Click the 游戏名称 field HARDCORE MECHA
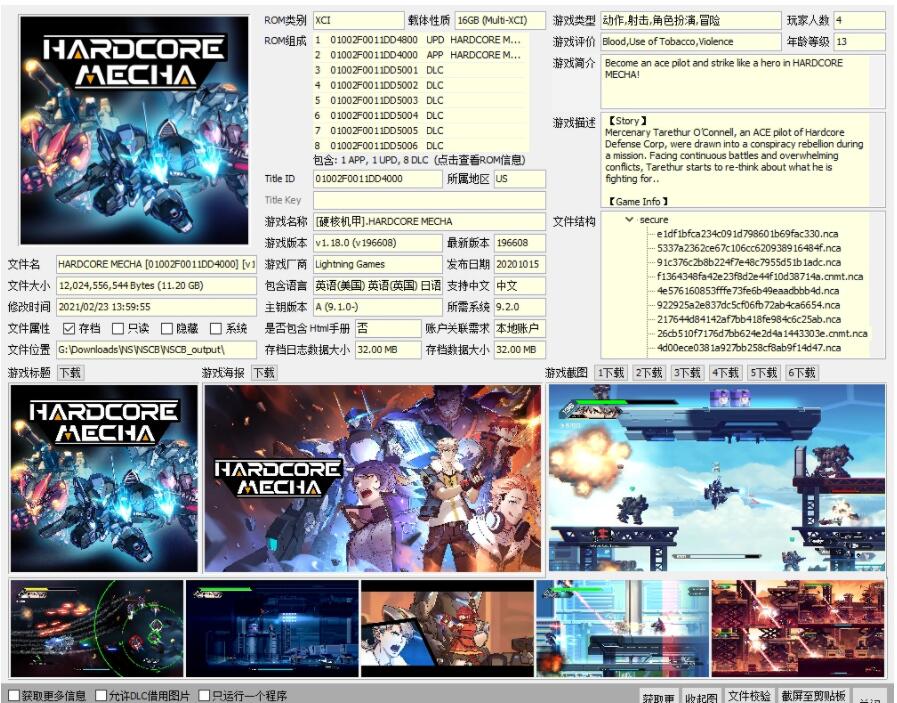 429,221
